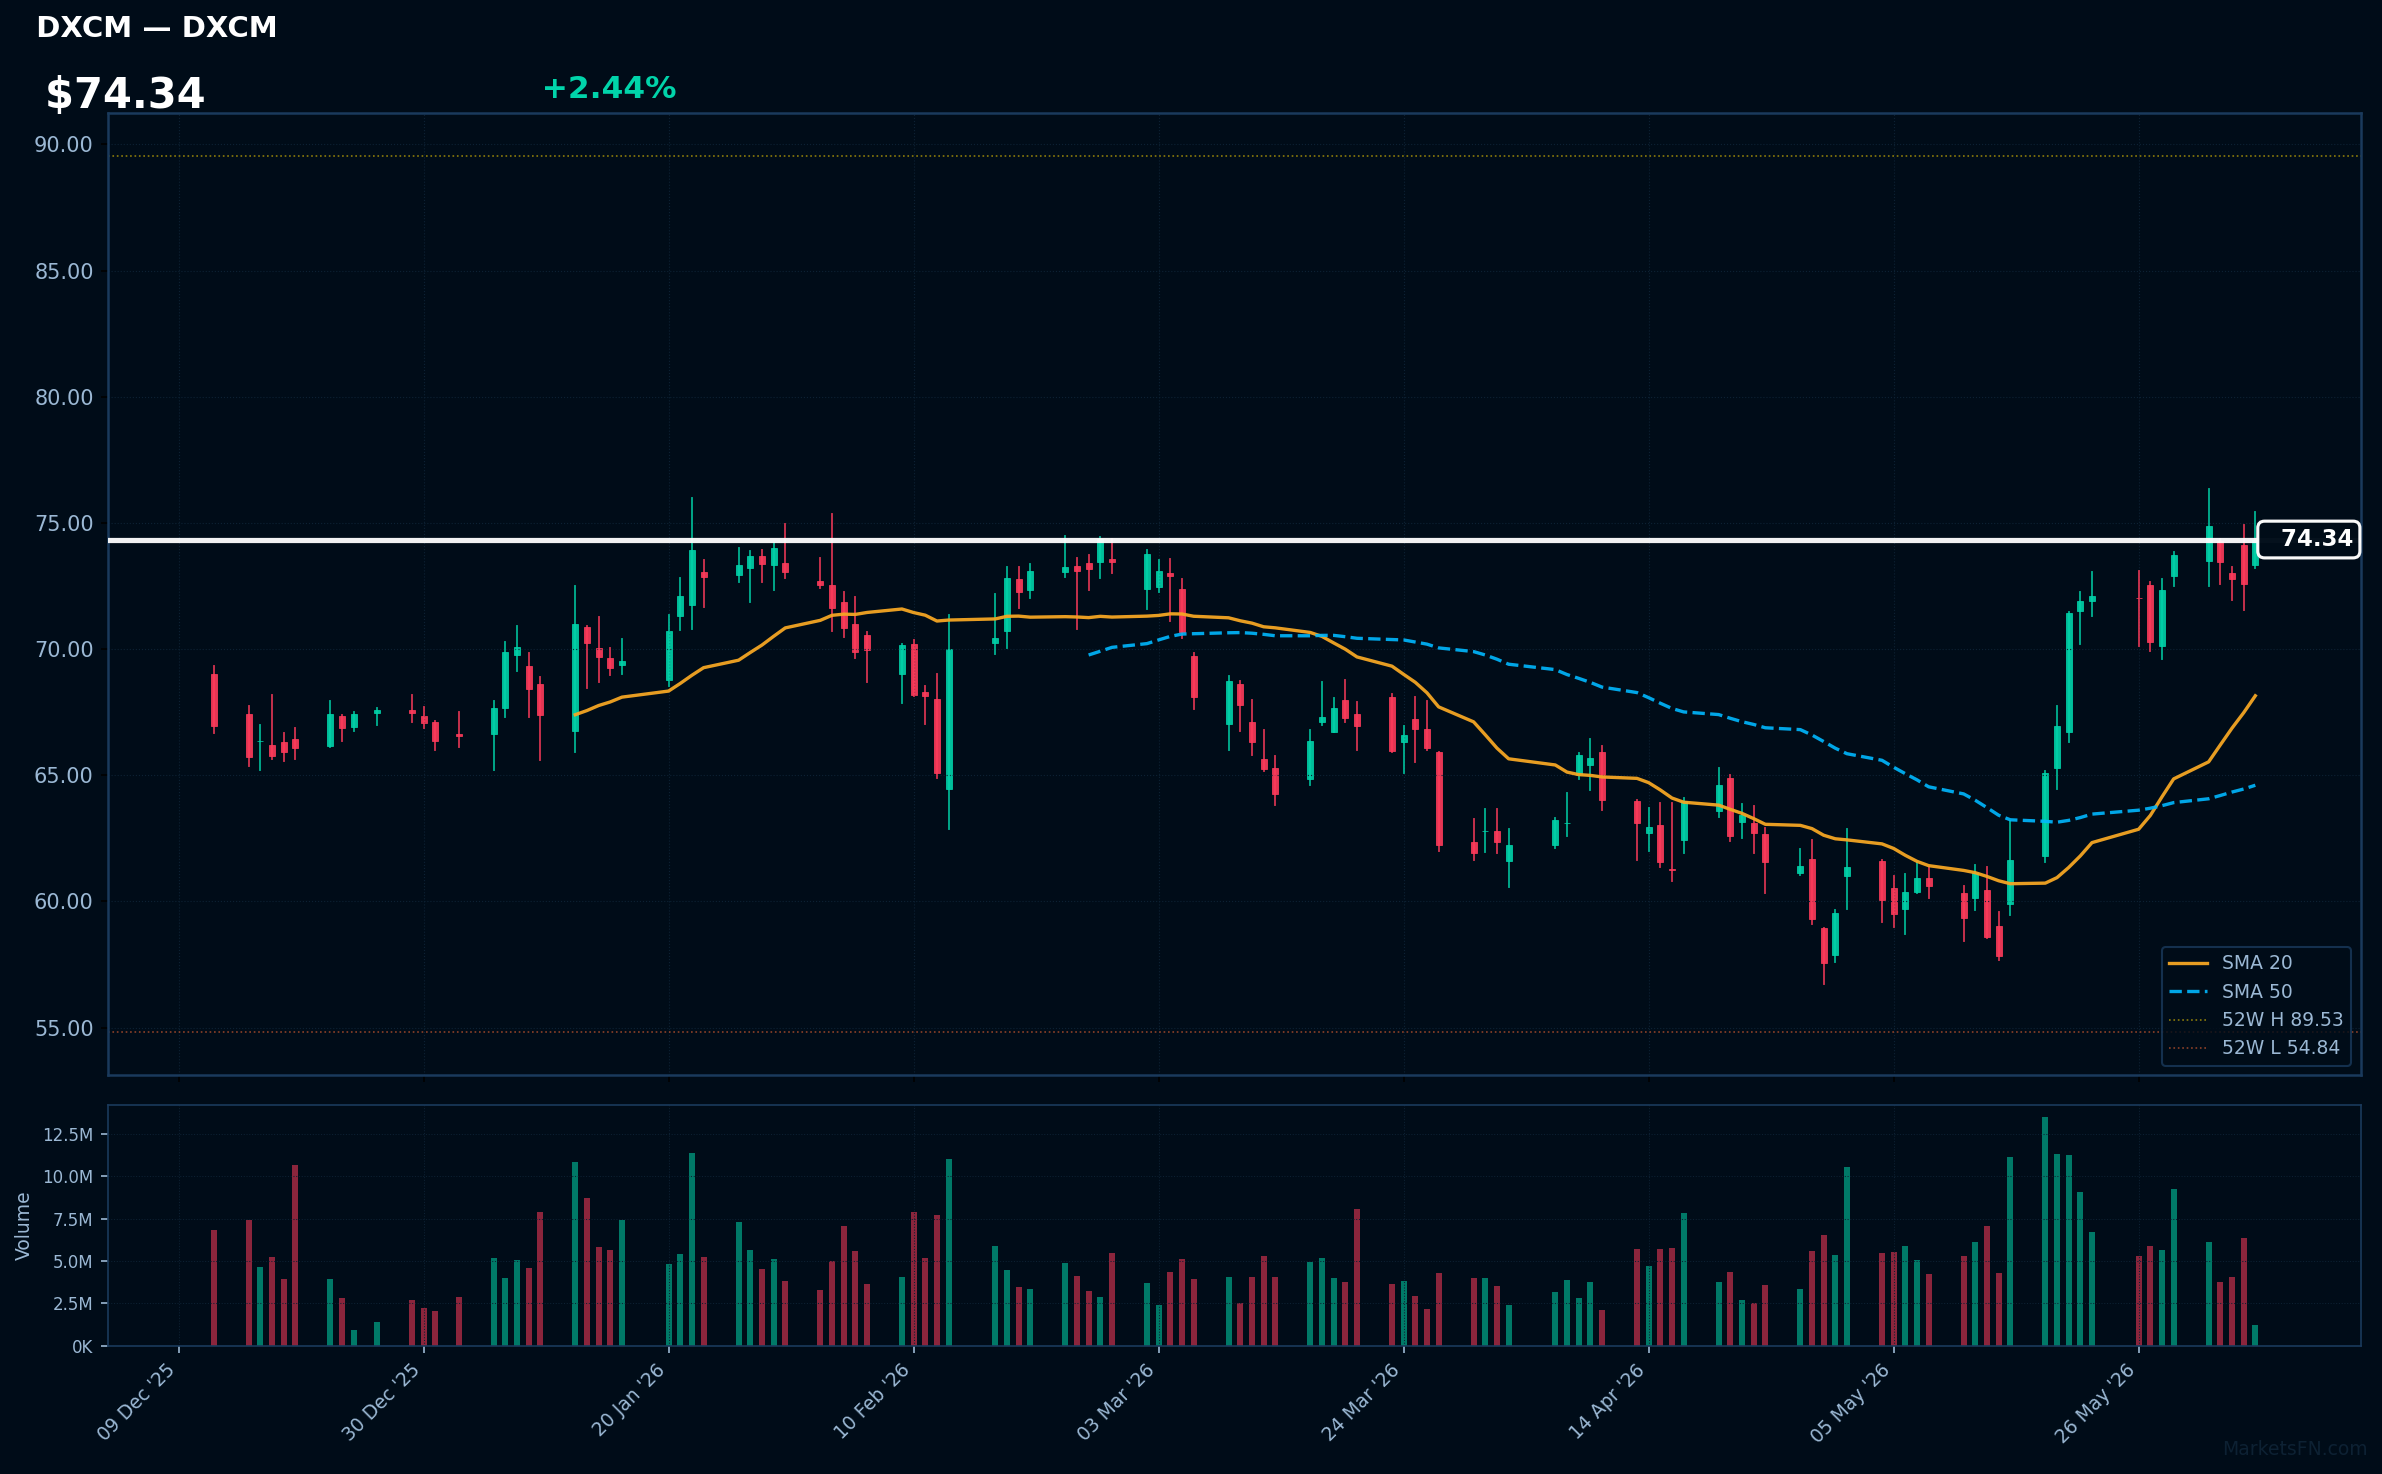Click the 05 May '26 date label
Image resolution: width=2382 pixels, height=1474 pixels.
[1851, 1402]
